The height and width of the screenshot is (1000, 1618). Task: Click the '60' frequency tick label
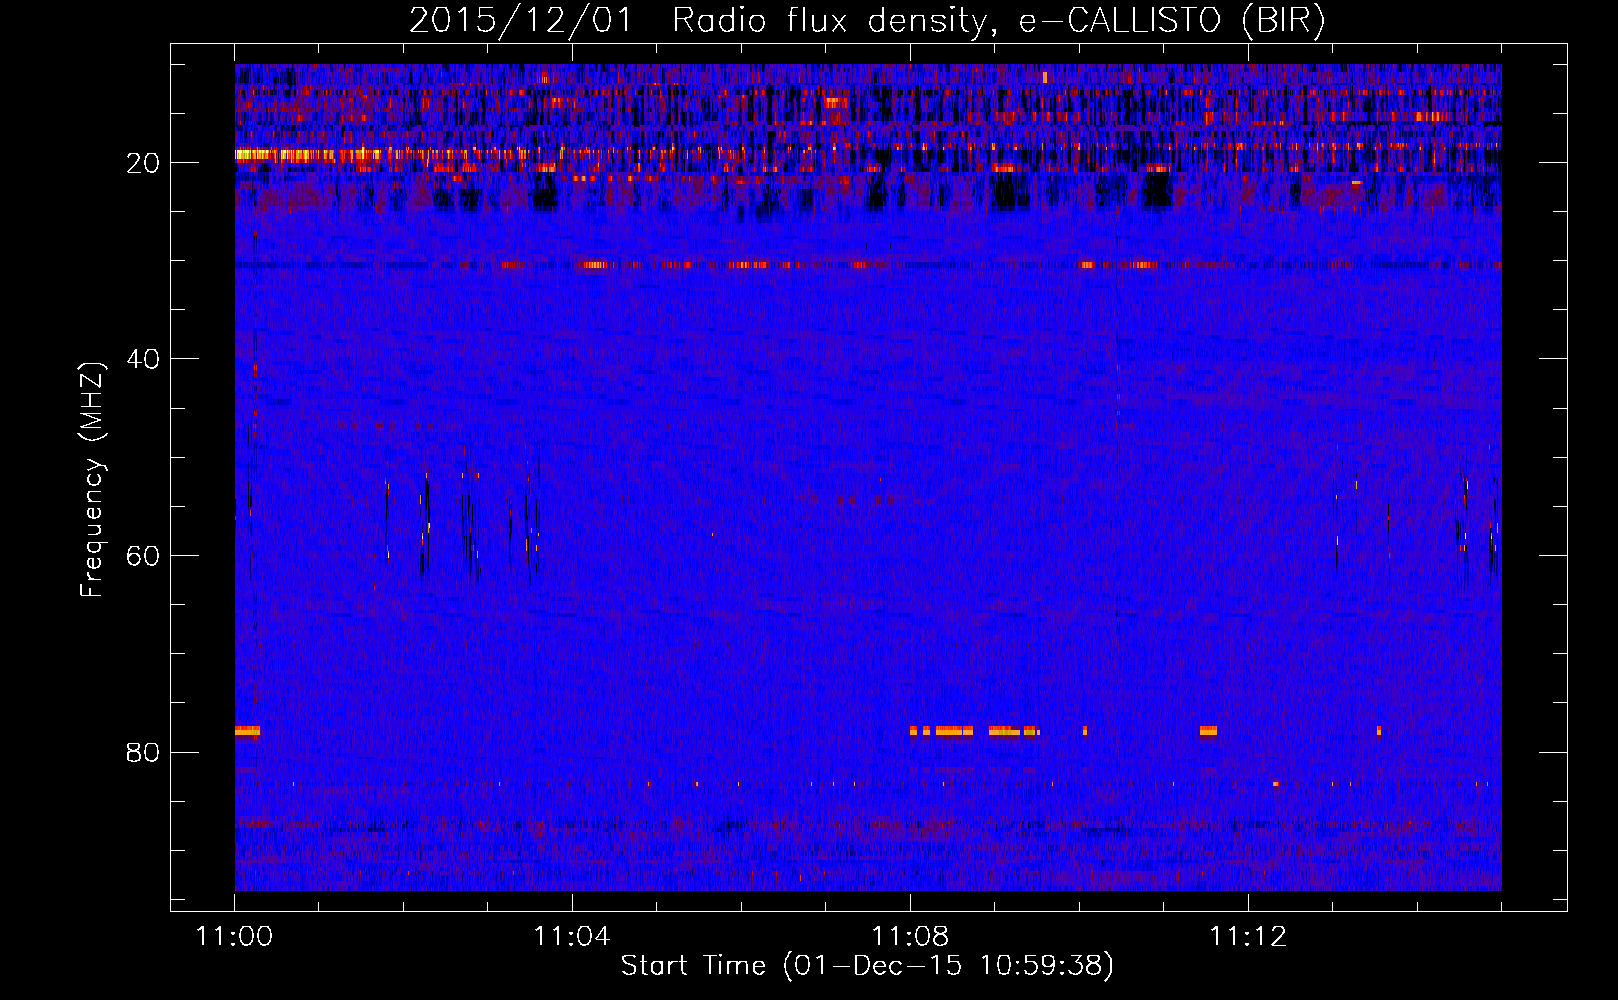[x=143, y=556]
